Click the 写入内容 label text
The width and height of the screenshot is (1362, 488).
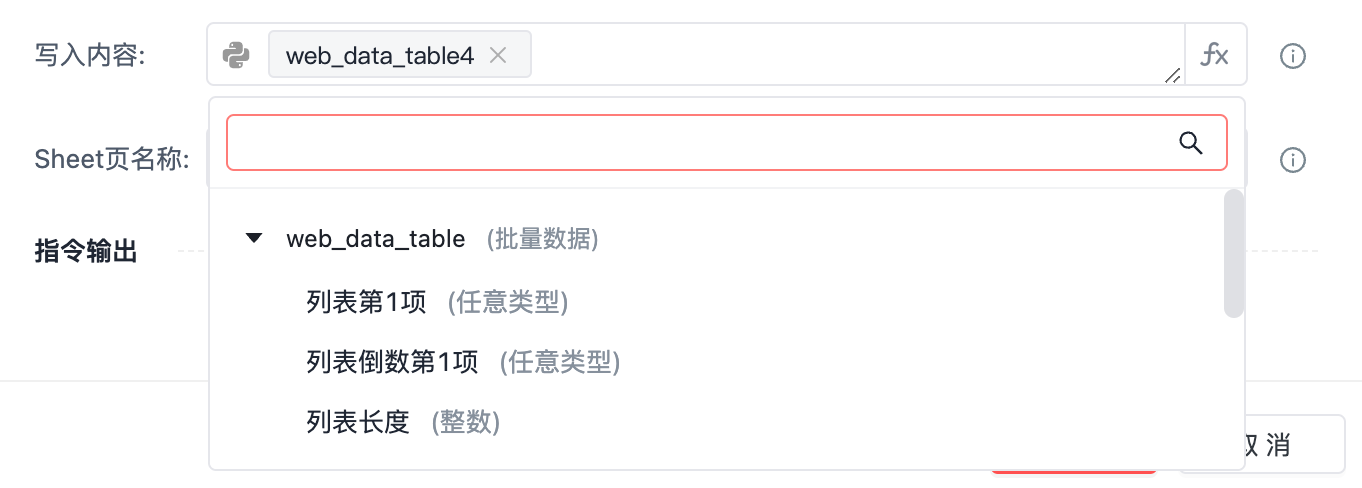pyautogui.click(x=90, y=56)
